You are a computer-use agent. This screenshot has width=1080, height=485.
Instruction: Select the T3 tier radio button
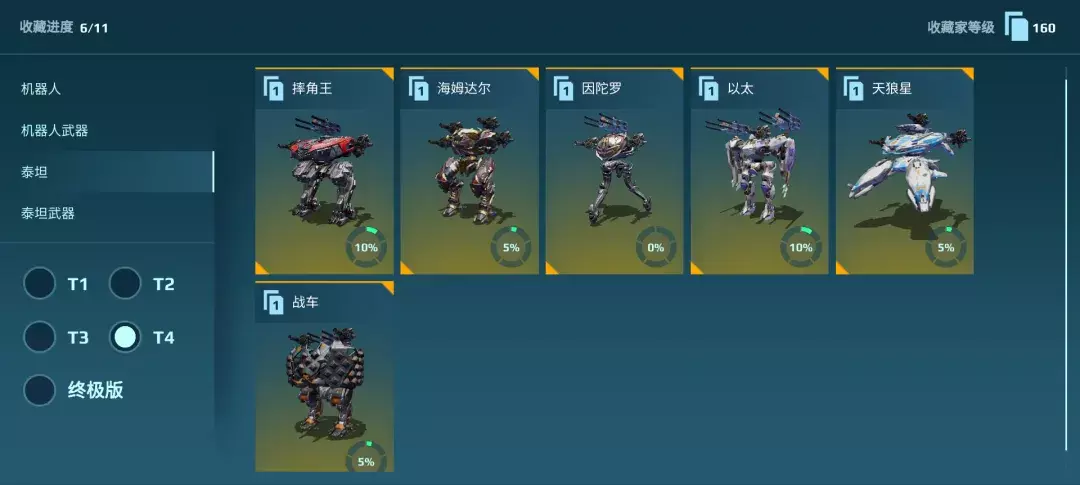(x=39, y=337)
